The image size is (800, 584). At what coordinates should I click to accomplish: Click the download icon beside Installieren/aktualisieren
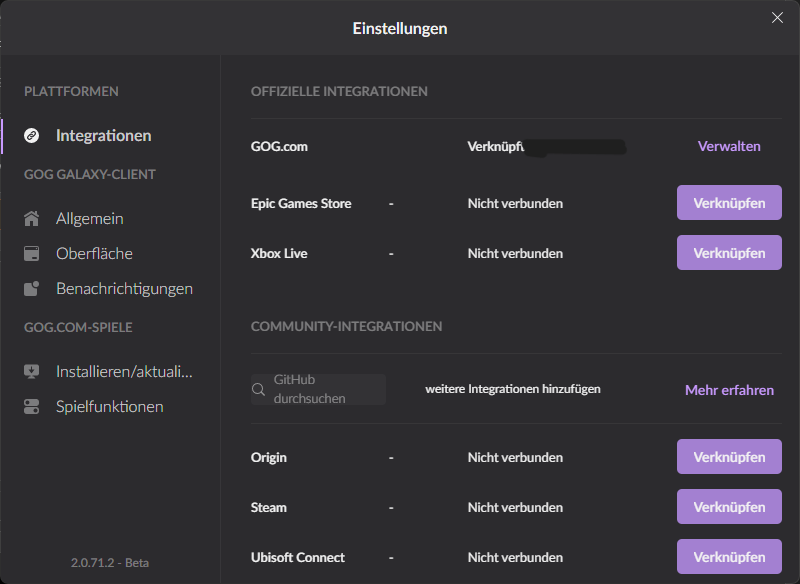coord(31,371)
